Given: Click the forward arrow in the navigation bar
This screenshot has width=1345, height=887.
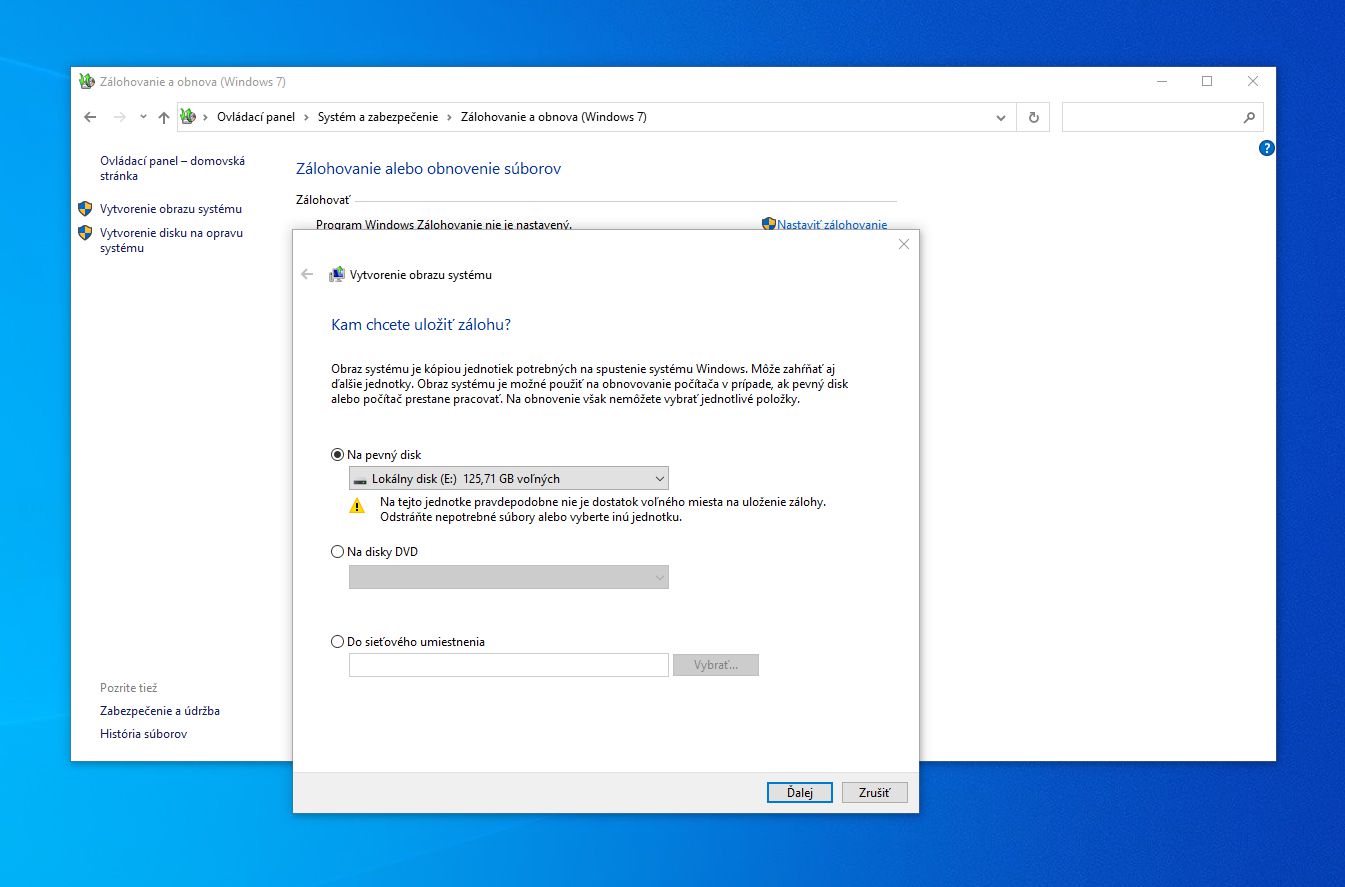Looking at the screenshot, I should (120, 117).
